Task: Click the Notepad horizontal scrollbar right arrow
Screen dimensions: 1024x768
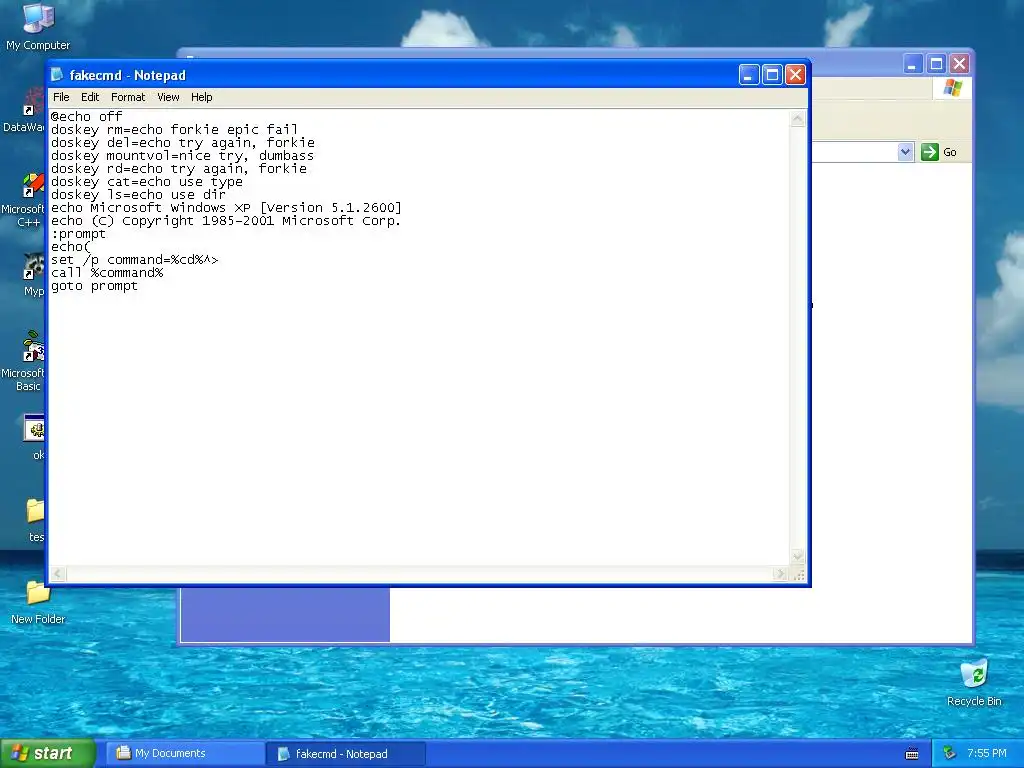Action: [x=780, y=573]
